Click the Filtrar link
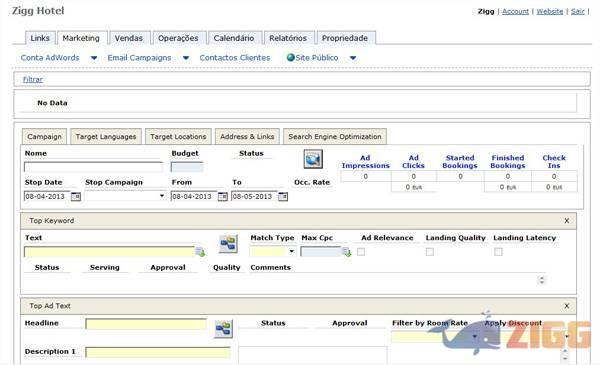Screen dimensions: 600x365 tap(33, 79)
